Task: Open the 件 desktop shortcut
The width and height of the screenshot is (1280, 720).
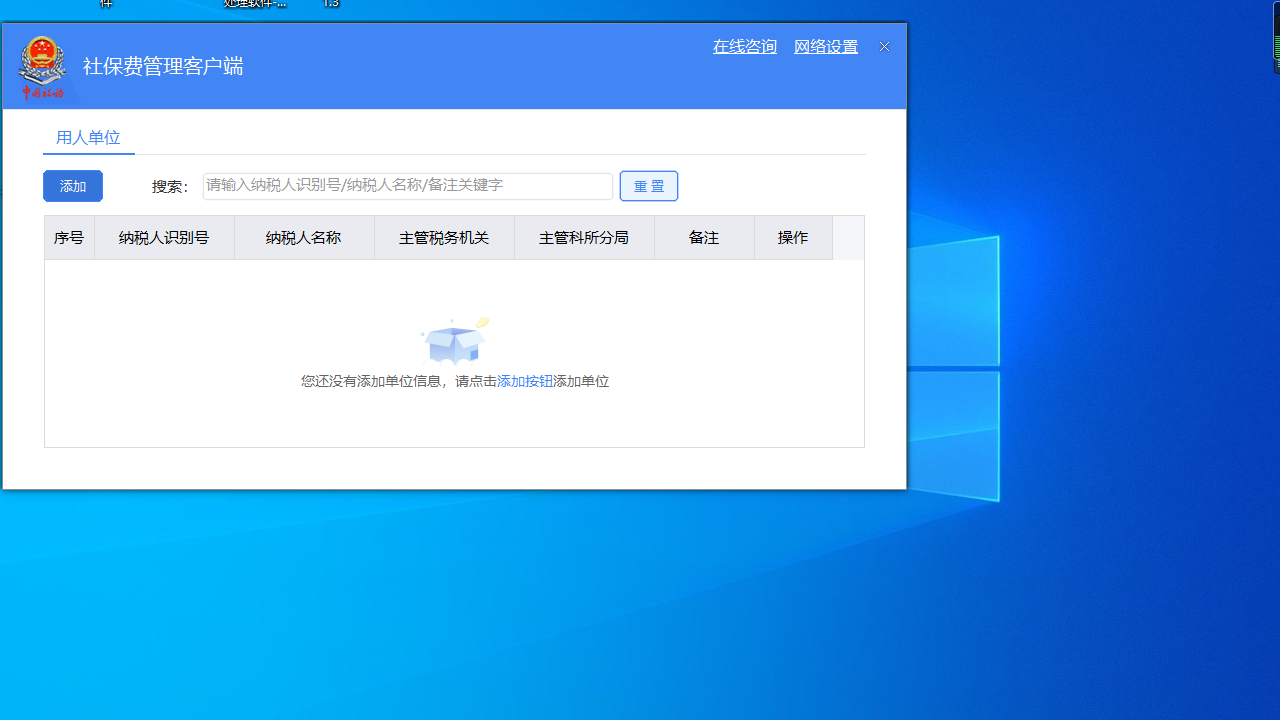Action: point(105,3)
